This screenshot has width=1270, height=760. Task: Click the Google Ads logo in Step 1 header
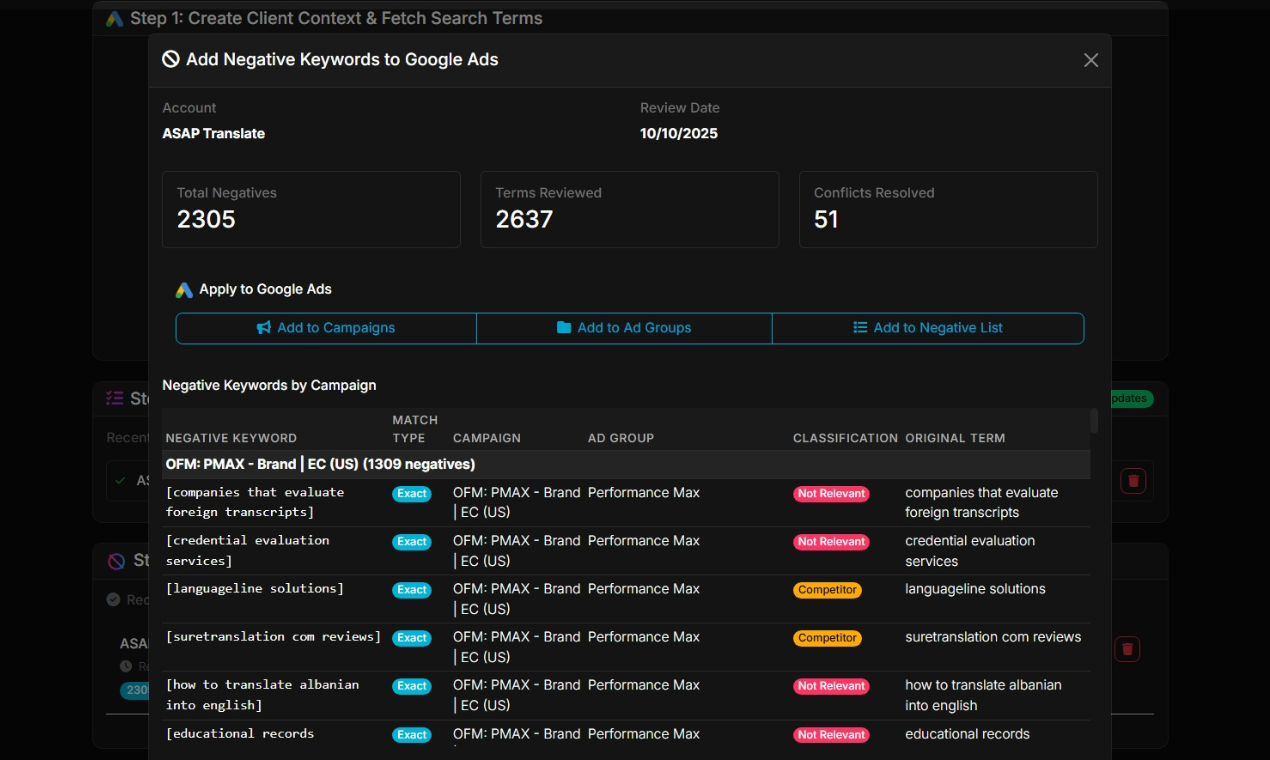pyautogui.click(x=115, y=19)
